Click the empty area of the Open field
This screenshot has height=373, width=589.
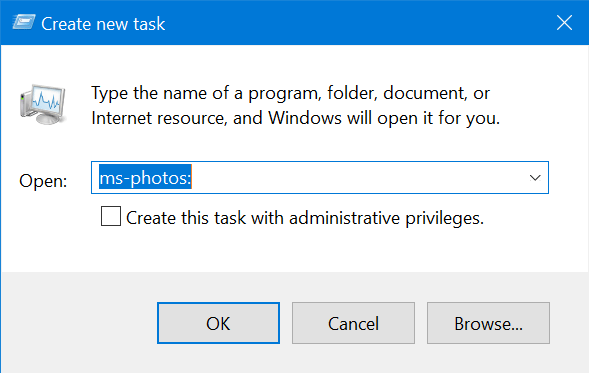click(x=357, y=178)
